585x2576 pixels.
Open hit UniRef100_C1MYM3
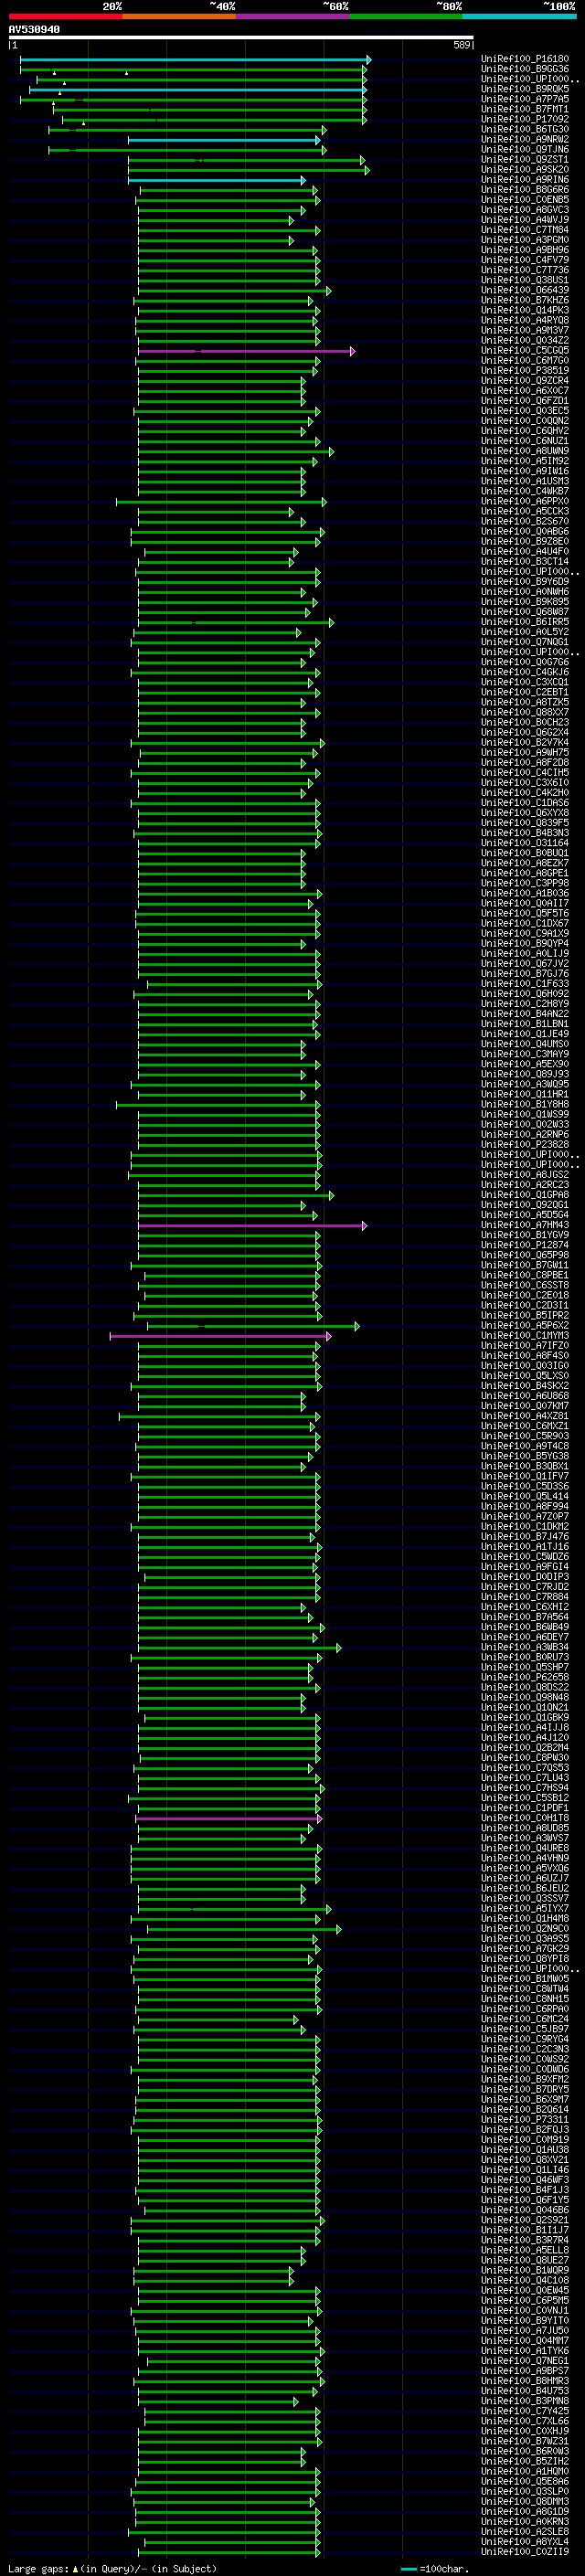525,1336
